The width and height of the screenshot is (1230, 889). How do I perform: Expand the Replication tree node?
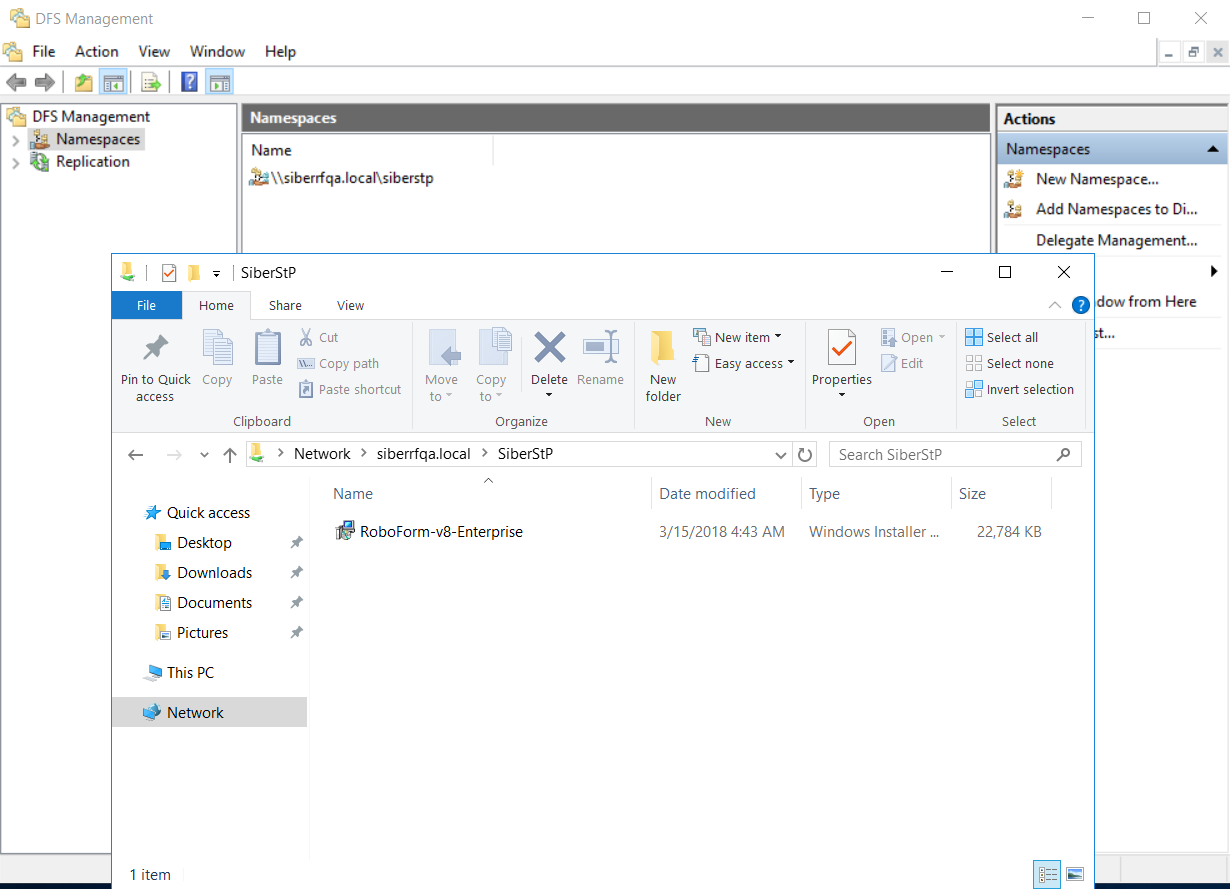(x=15, y=163)
